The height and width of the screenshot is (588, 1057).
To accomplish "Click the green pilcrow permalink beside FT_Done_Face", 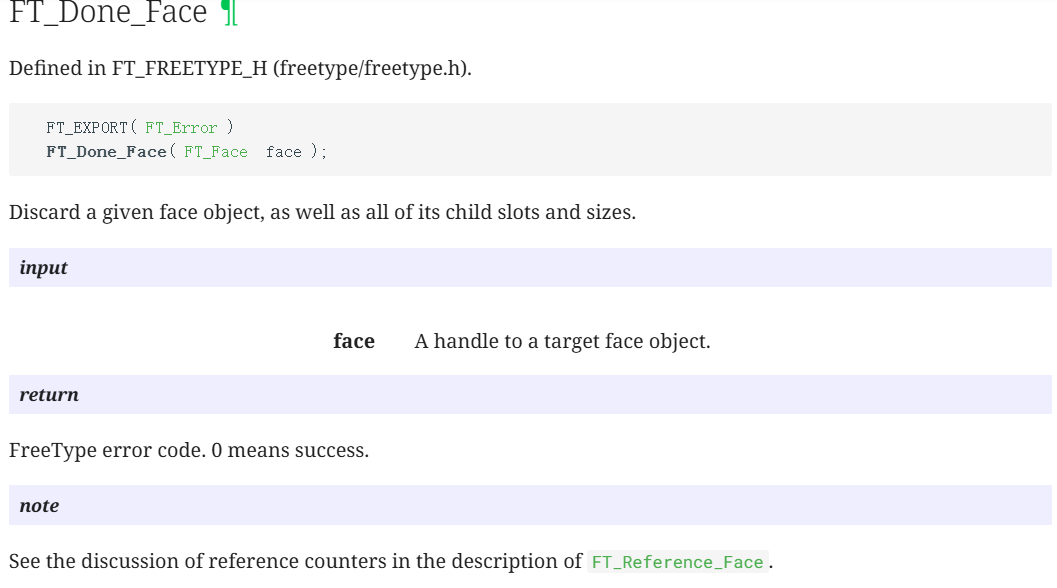I will click(229, 12).
